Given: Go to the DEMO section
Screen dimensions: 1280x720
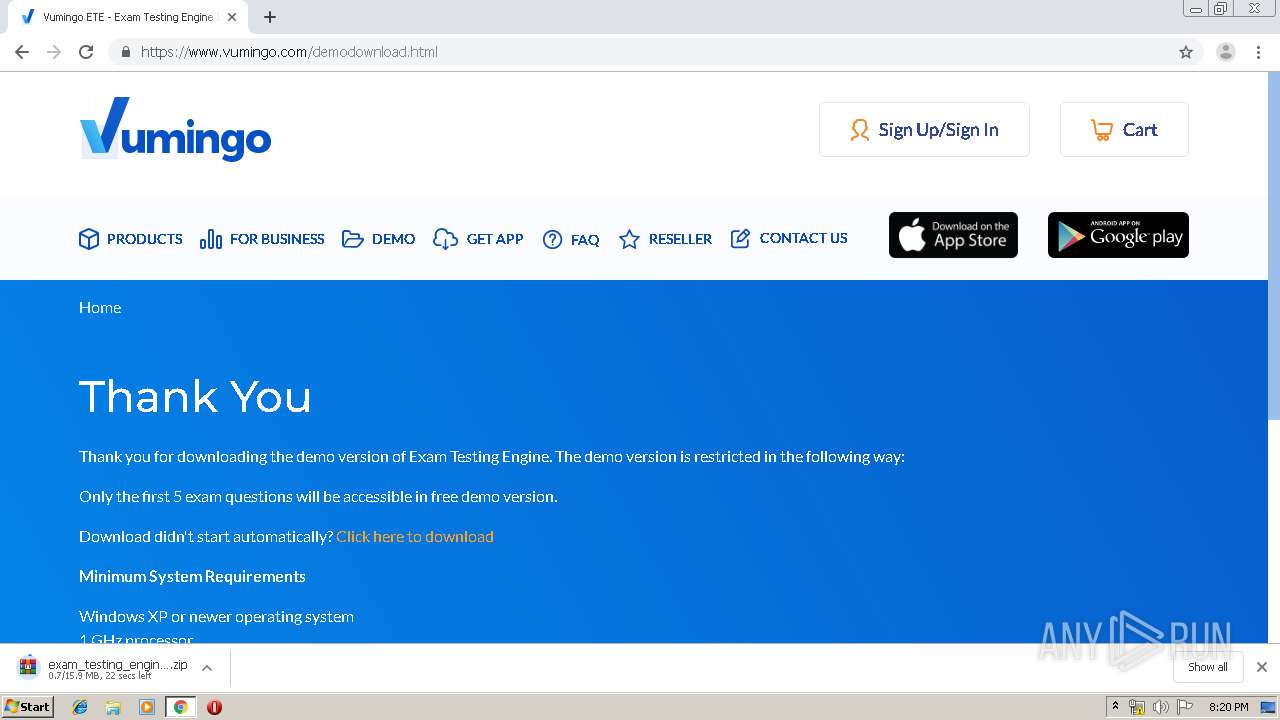Looking at the screenshot, I should (x=379, y=239).
